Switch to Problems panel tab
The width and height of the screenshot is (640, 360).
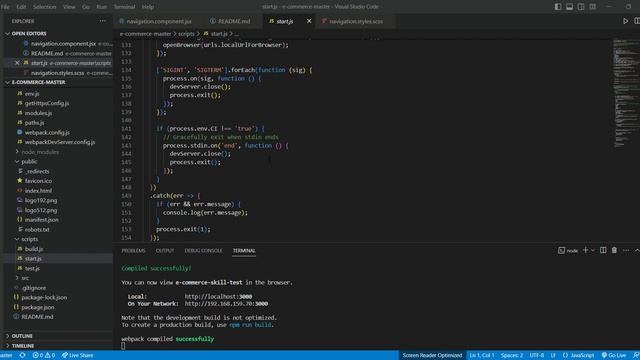[x=133, y=251]
